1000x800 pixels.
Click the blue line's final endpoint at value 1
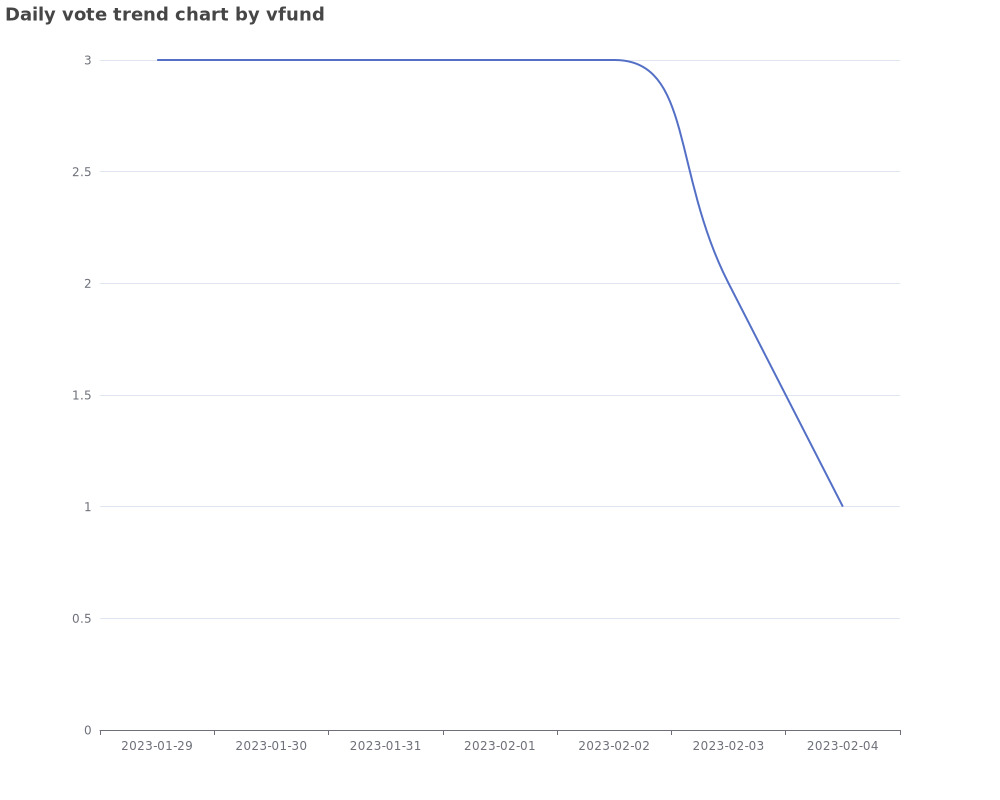(x=842, y=506)
